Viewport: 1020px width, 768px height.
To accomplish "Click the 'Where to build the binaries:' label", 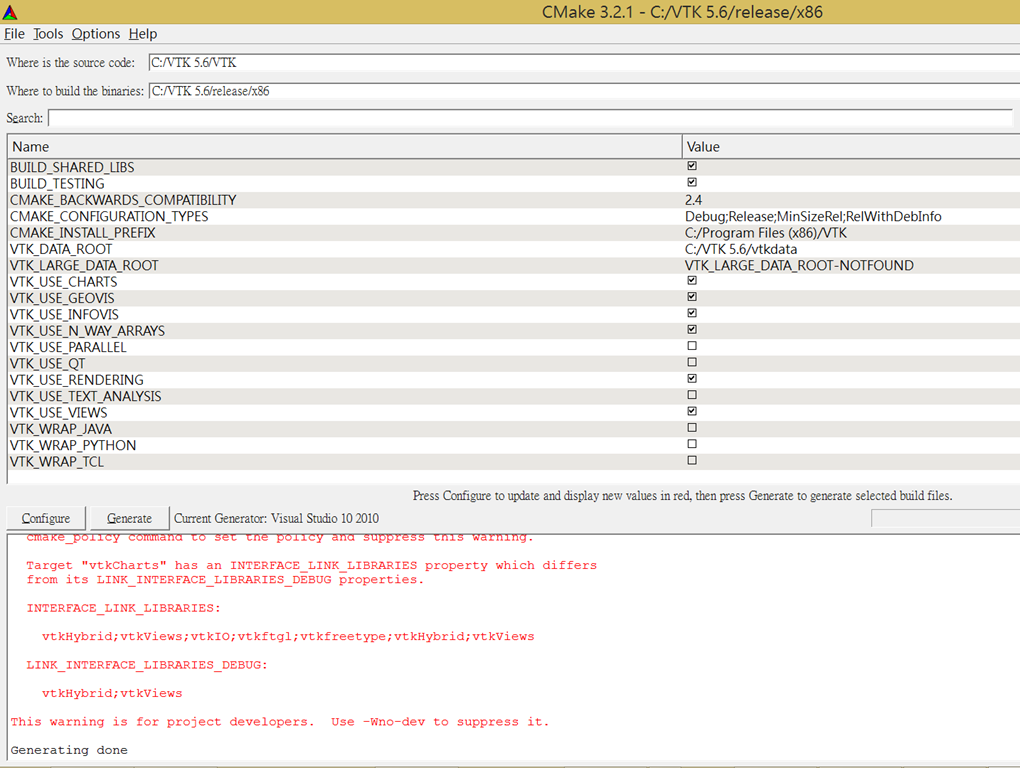I will [x=75, y=91].
